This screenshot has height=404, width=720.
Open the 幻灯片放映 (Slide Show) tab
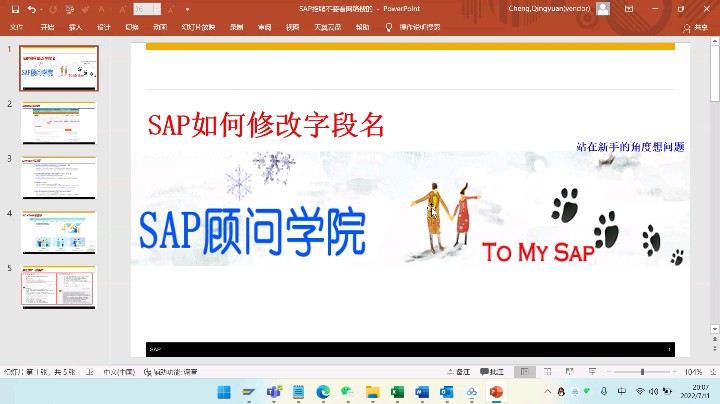click(x=198, y=27)
